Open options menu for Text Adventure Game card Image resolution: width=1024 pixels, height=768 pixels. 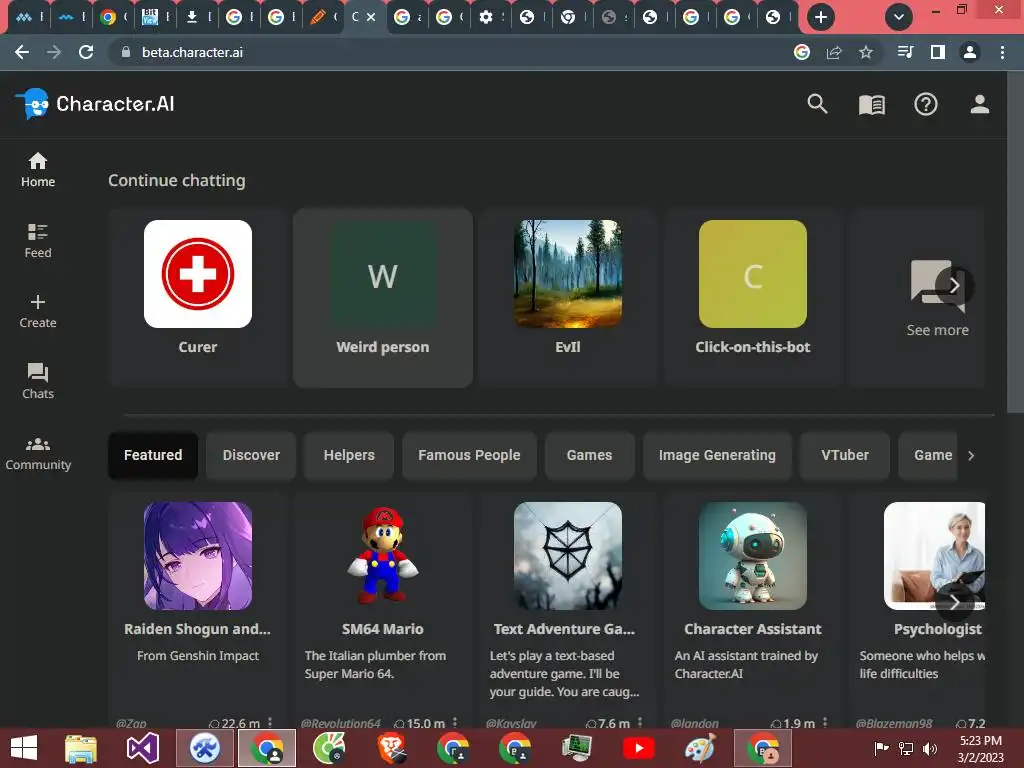pyautogui.click(x=640, y=722)
